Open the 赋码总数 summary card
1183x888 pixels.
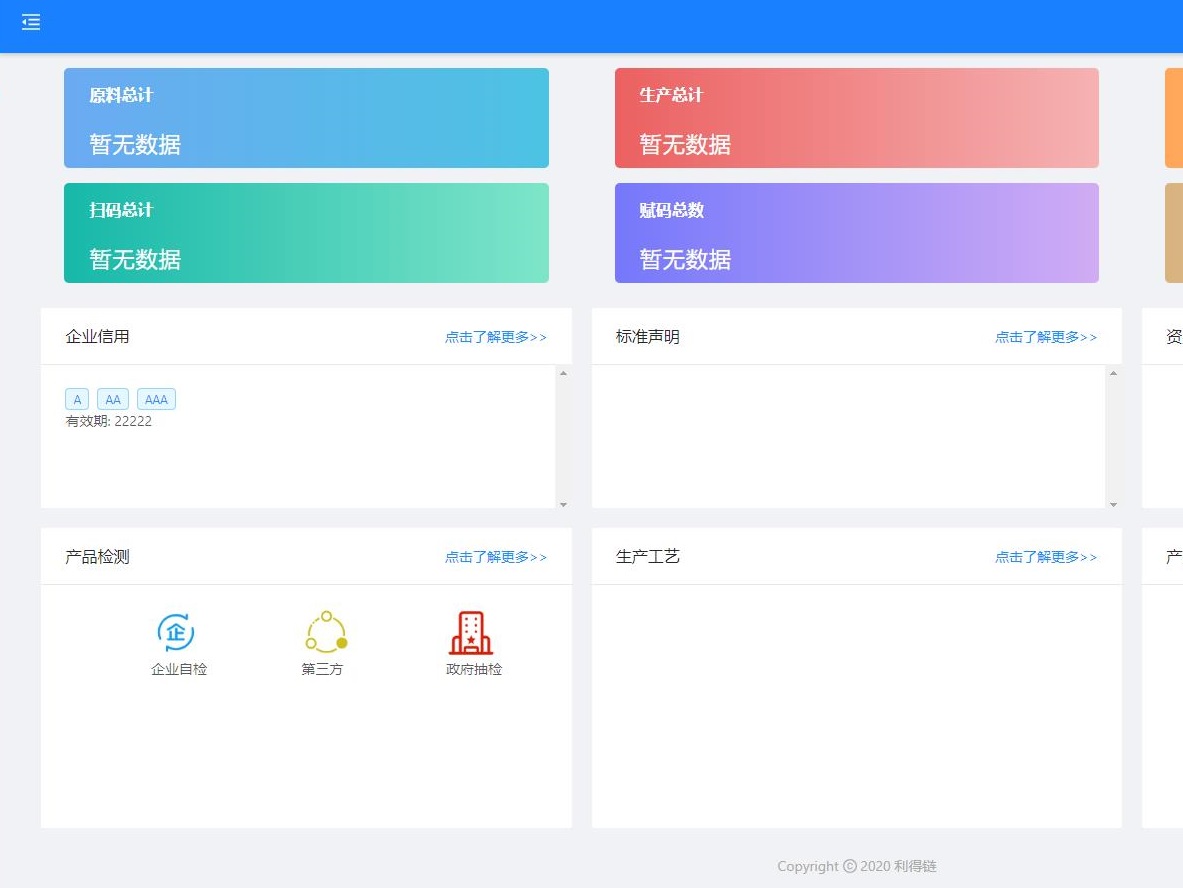tap(856, 233)
